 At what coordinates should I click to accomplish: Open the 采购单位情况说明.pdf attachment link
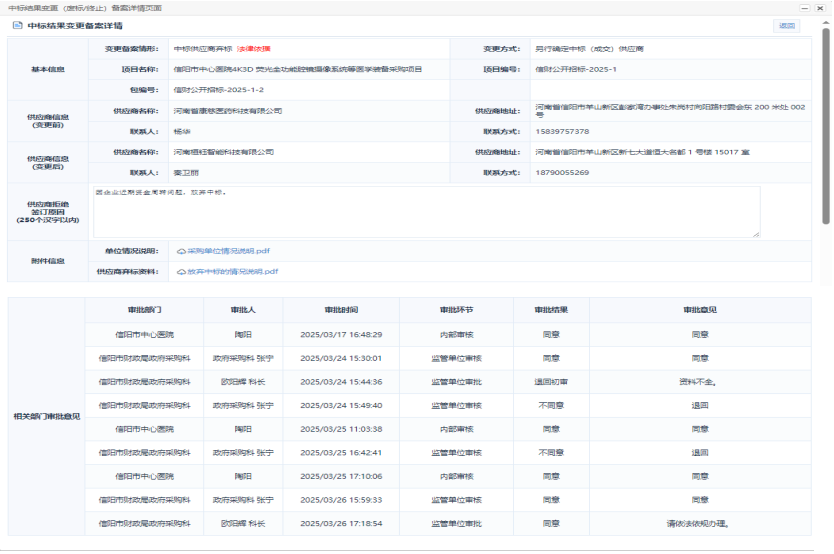coord(228,251)
